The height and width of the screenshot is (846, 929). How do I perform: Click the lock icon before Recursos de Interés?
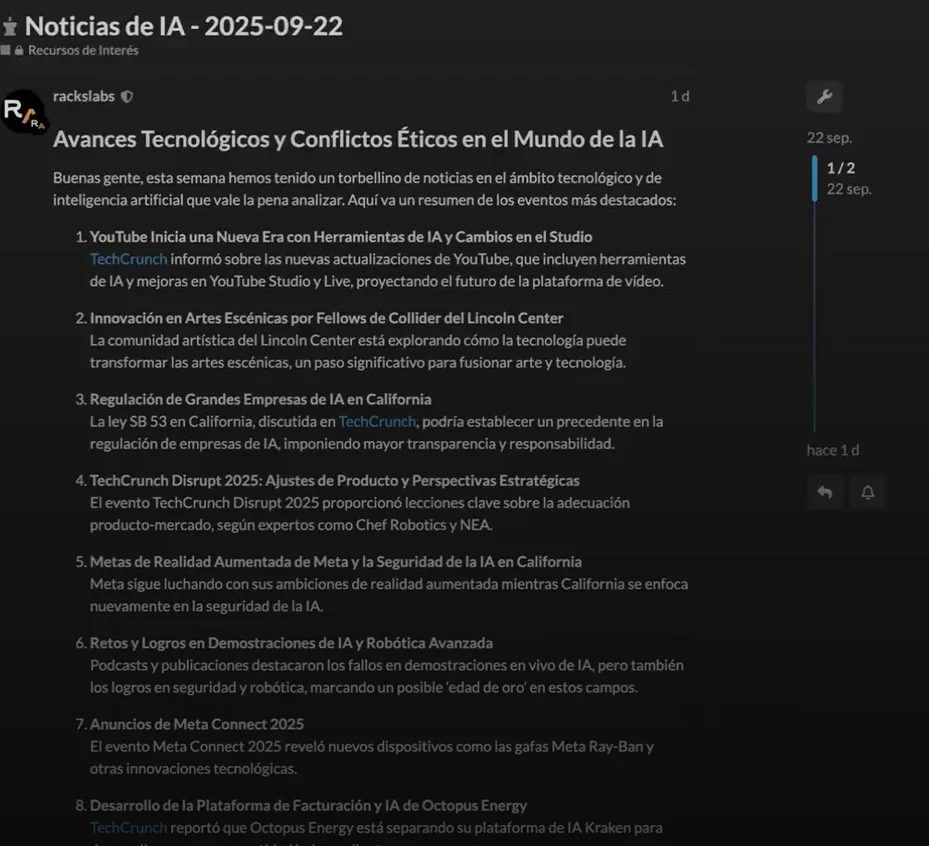19,50
